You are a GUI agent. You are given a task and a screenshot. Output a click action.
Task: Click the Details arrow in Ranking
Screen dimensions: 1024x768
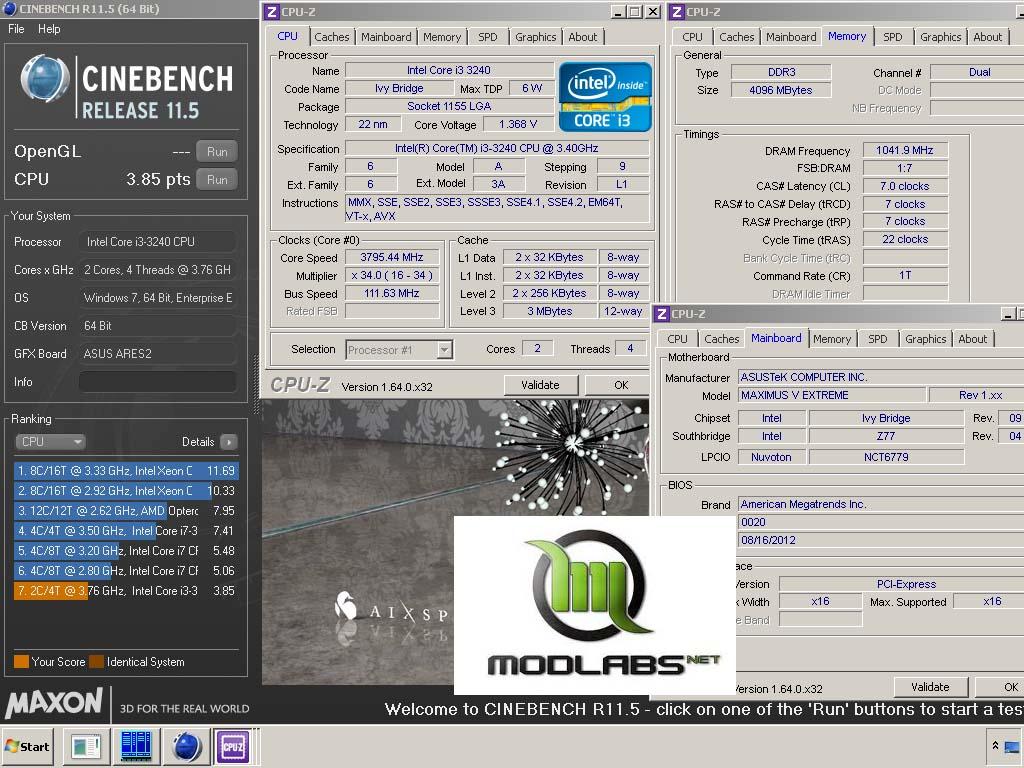click(x=229, y=442)
